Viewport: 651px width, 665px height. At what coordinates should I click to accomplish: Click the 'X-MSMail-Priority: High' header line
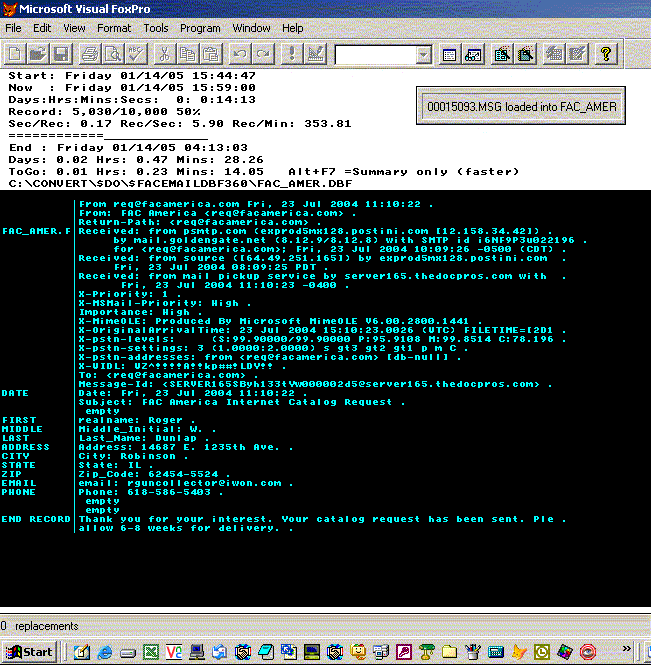[165, 303]
